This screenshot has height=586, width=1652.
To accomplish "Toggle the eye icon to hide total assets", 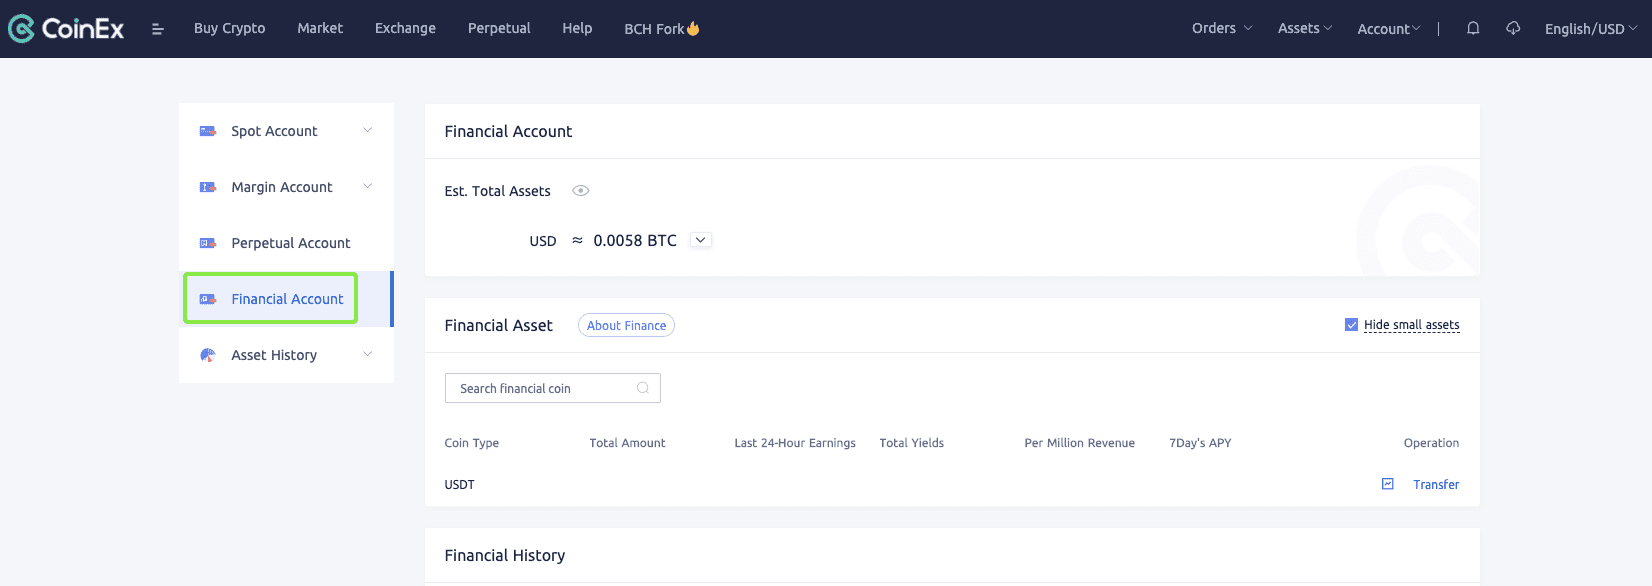I will (x=580, y=191).
